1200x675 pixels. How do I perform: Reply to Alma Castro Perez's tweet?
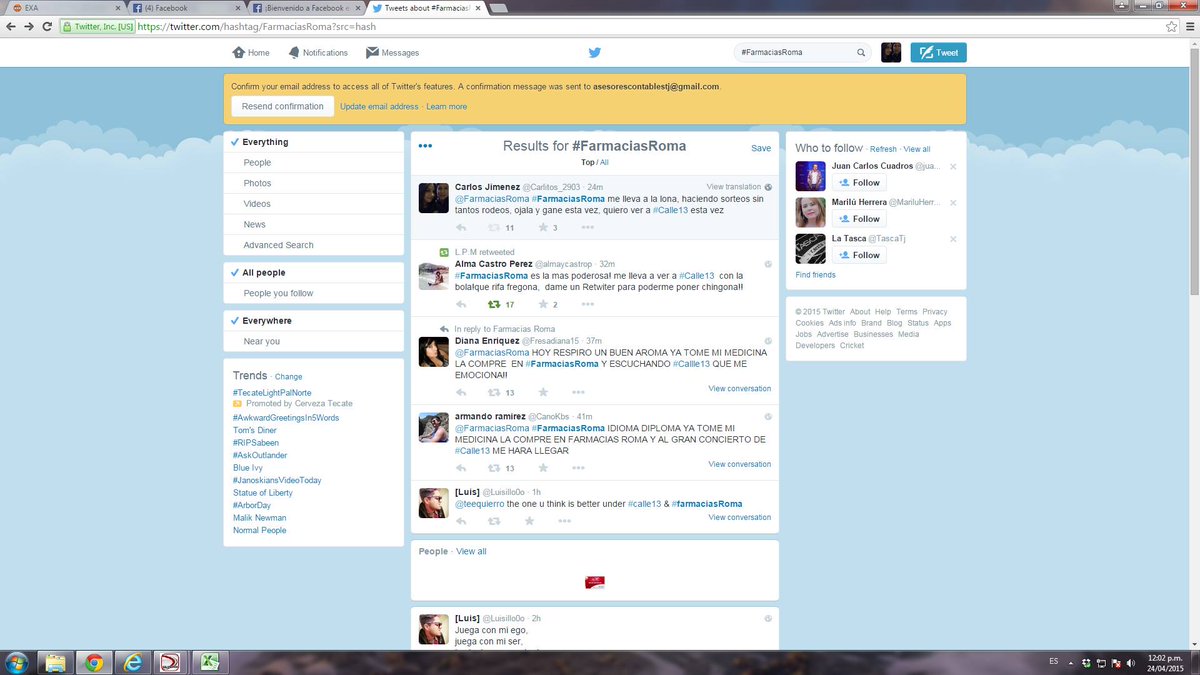click(x=461, y=304)
